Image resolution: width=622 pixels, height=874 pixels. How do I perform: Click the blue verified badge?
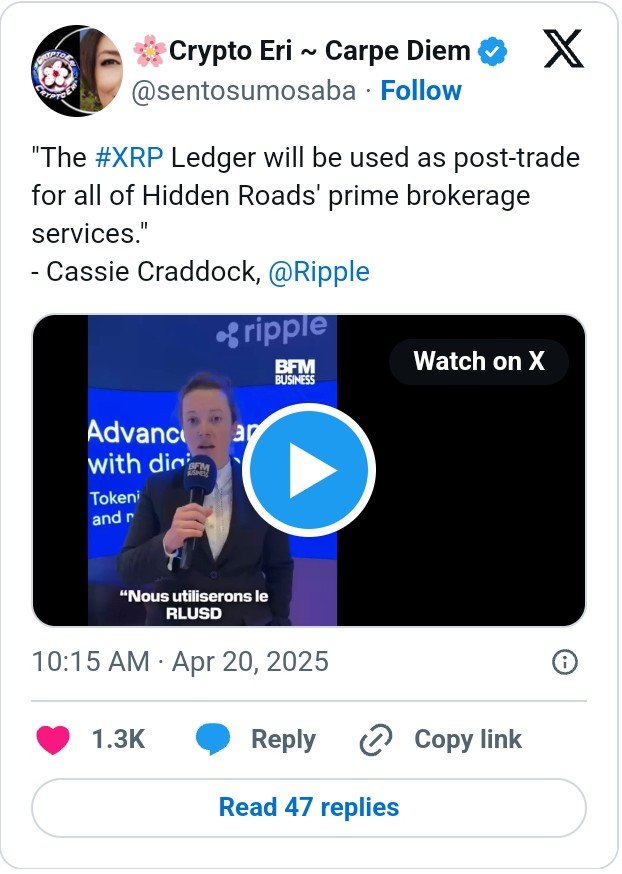(490, 49)
